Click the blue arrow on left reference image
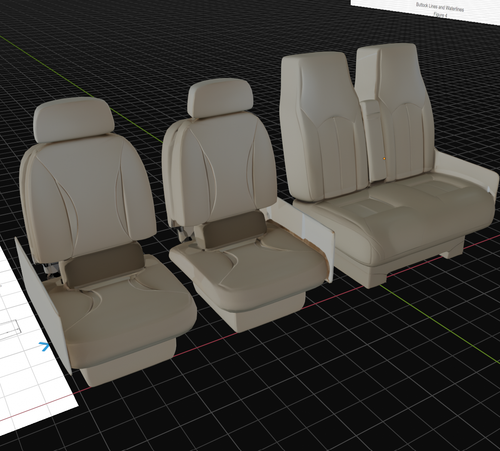 coord(44,346)
